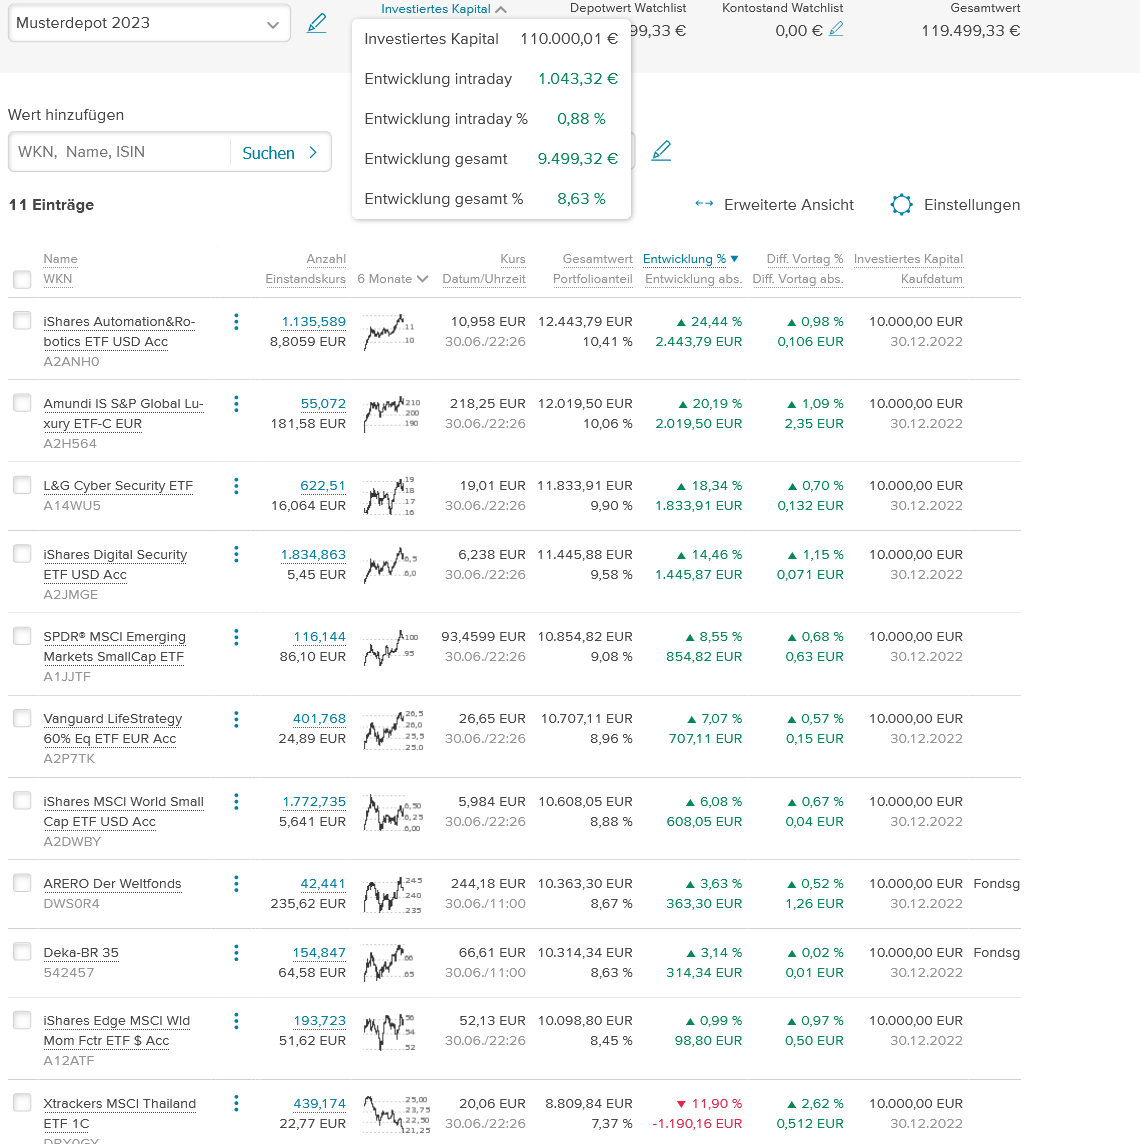Open three-dot menu for Deka-BR 35
1140x1144 pixels.
(x=236, y=953)
